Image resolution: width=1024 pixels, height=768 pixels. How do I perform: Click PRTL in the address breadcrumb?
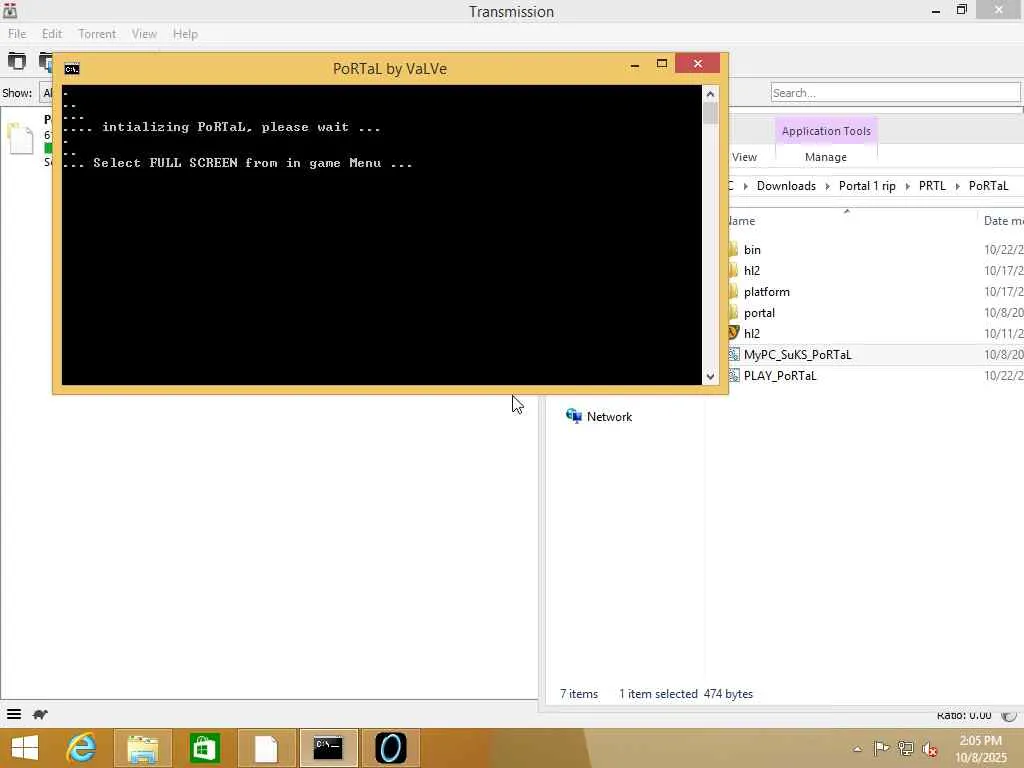coord(932,185)
